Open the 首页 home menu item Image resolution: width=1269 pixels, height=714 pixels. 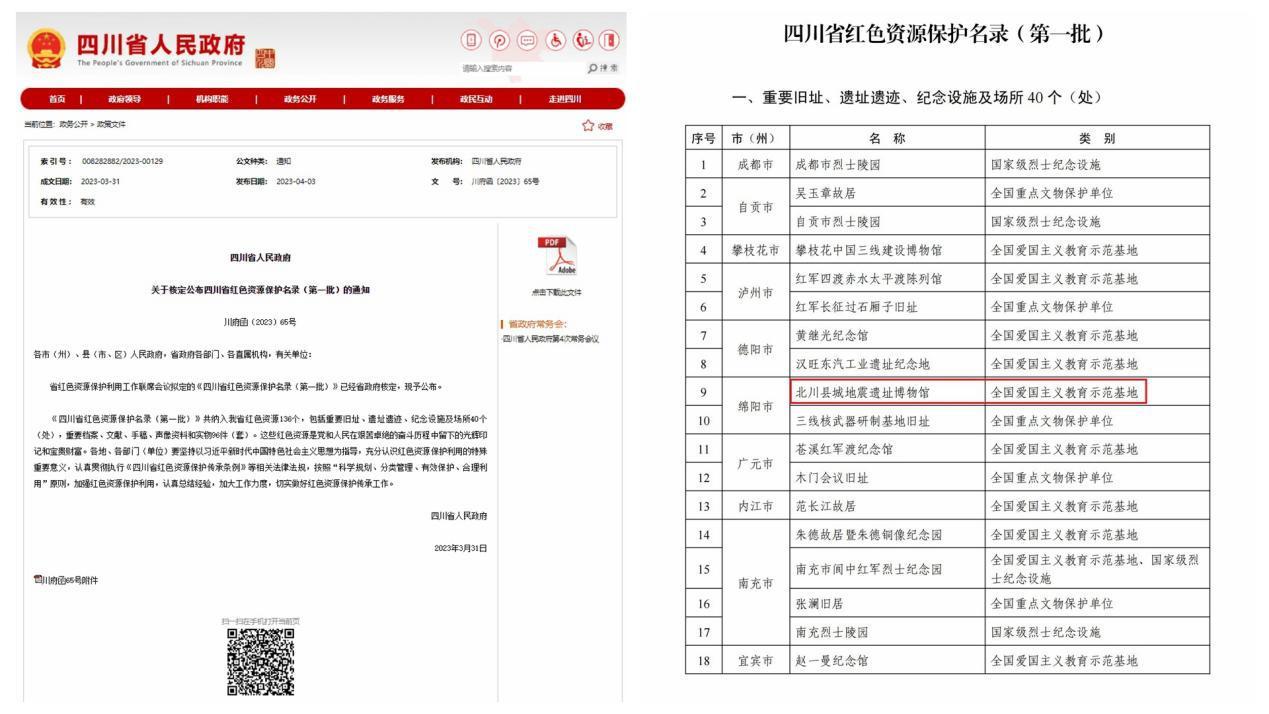point(58,98)
